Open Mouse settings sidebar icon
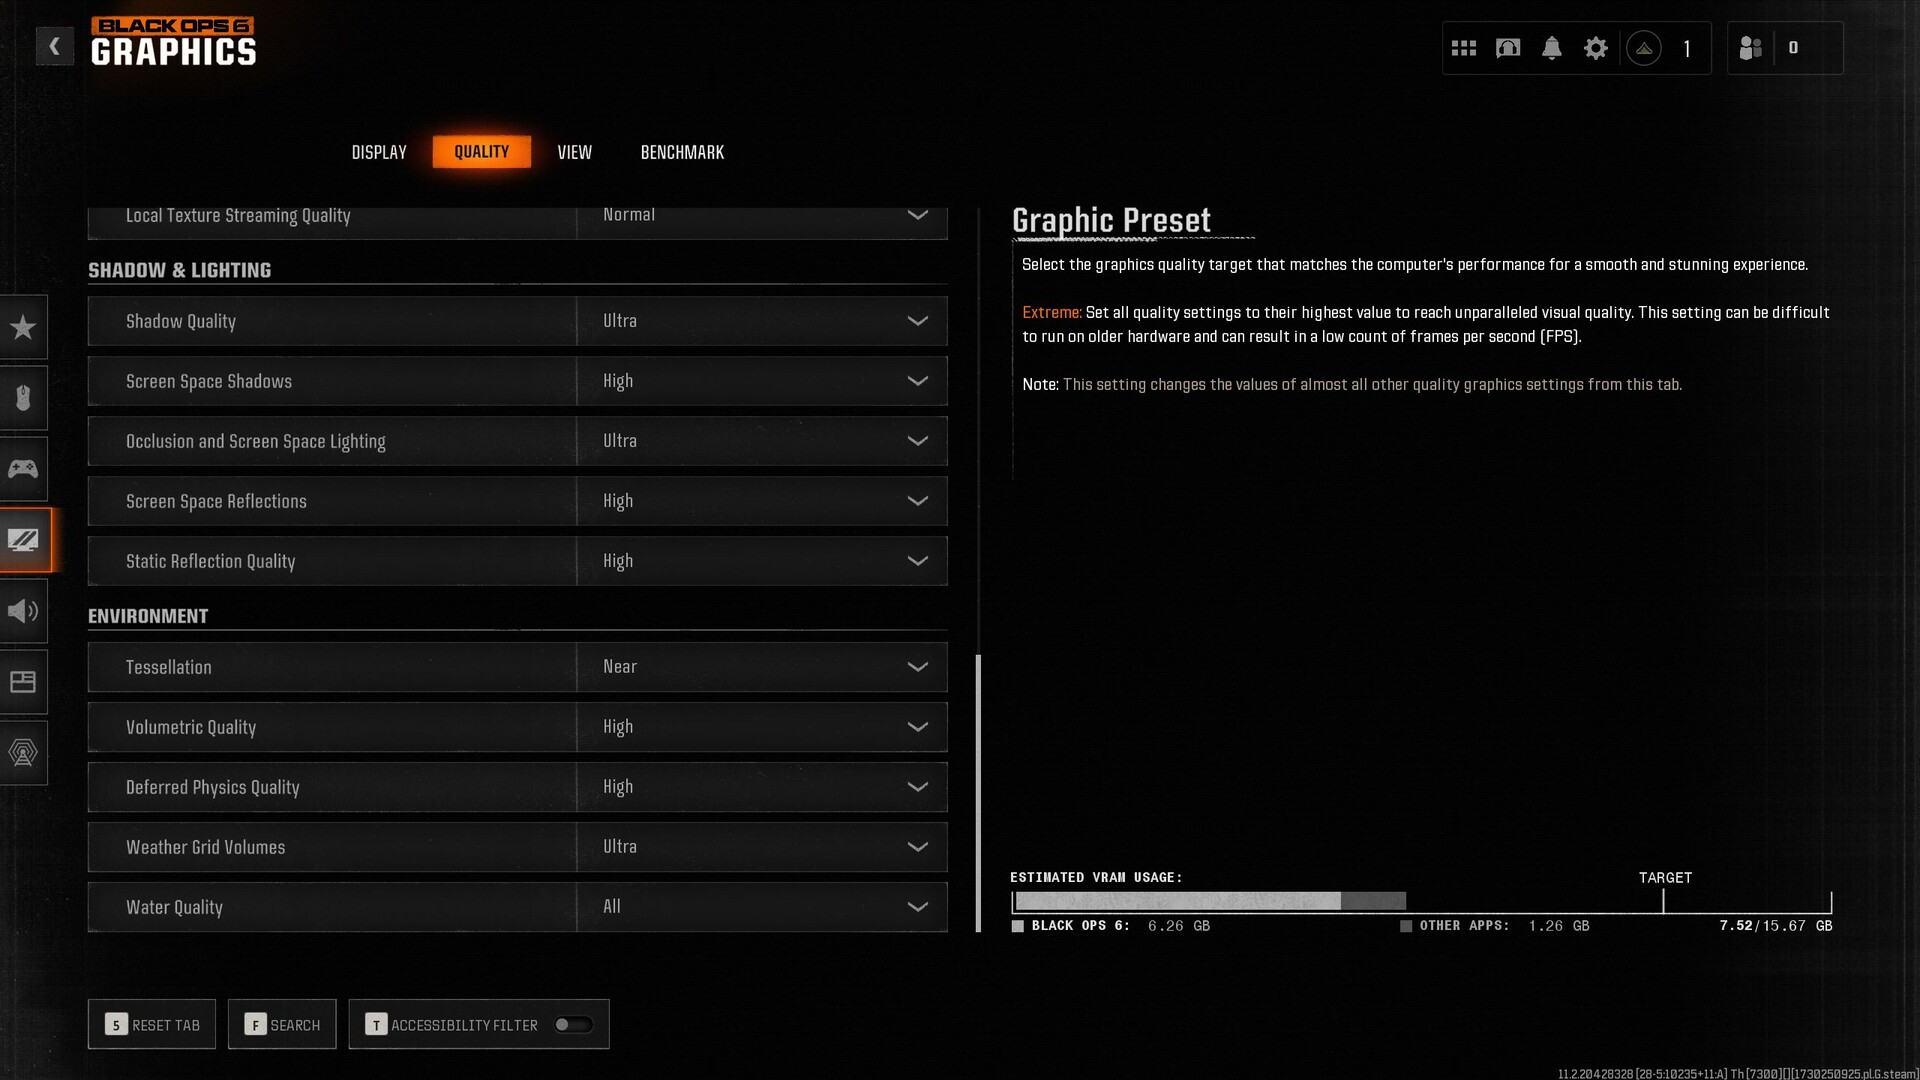Screen dimensions: 1920x1080 point(23,398)
